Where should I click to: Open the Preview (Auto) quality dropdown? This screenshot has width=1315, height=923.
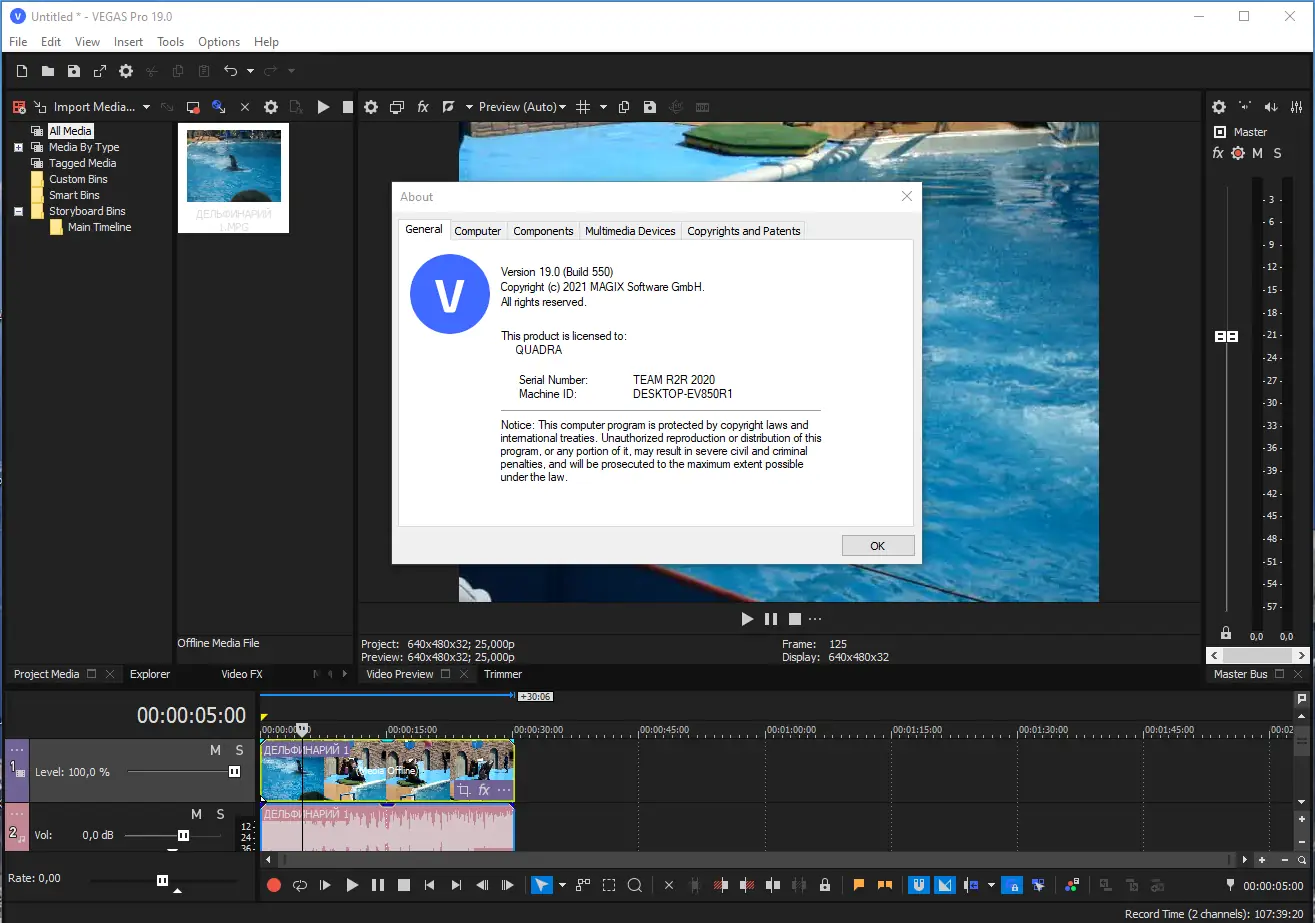[522, 107]
